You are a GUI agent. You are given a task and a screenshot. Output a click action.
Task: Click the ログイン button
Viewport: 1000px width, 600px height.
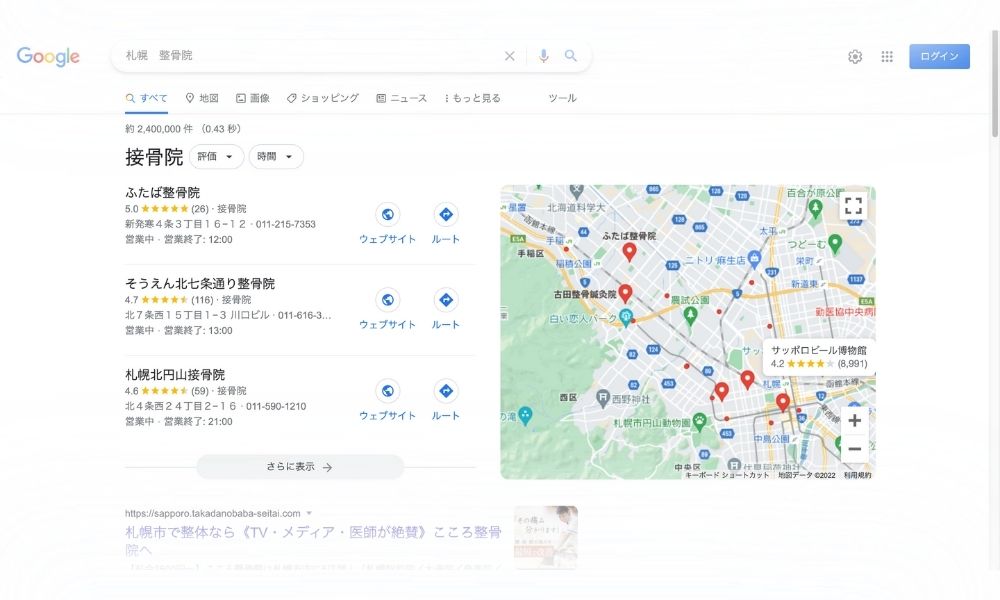939,56
